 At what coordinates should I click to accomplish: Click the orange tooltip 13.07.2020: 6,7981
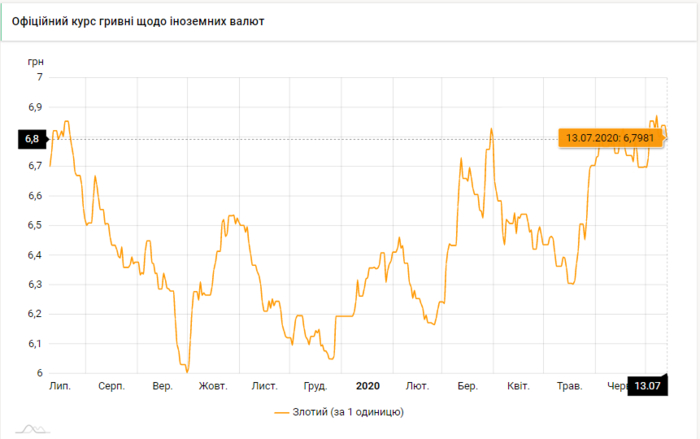[x=611, y=137]
